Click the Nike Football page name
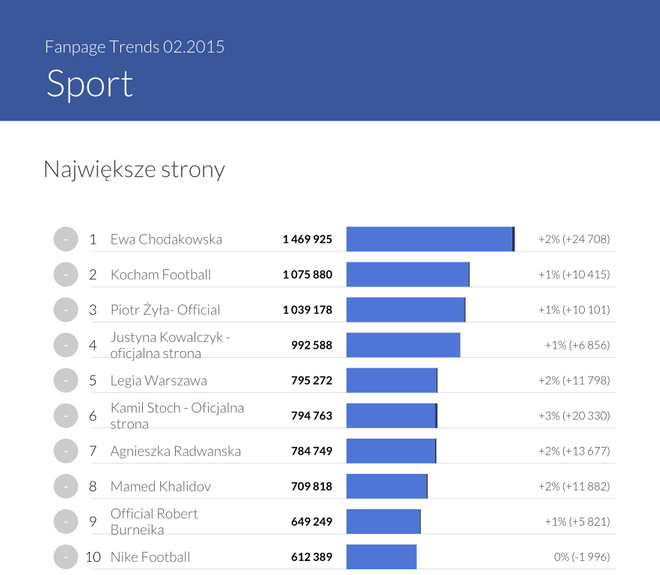The width and height of the screenshot is (660, 575). tap(150, 556)
